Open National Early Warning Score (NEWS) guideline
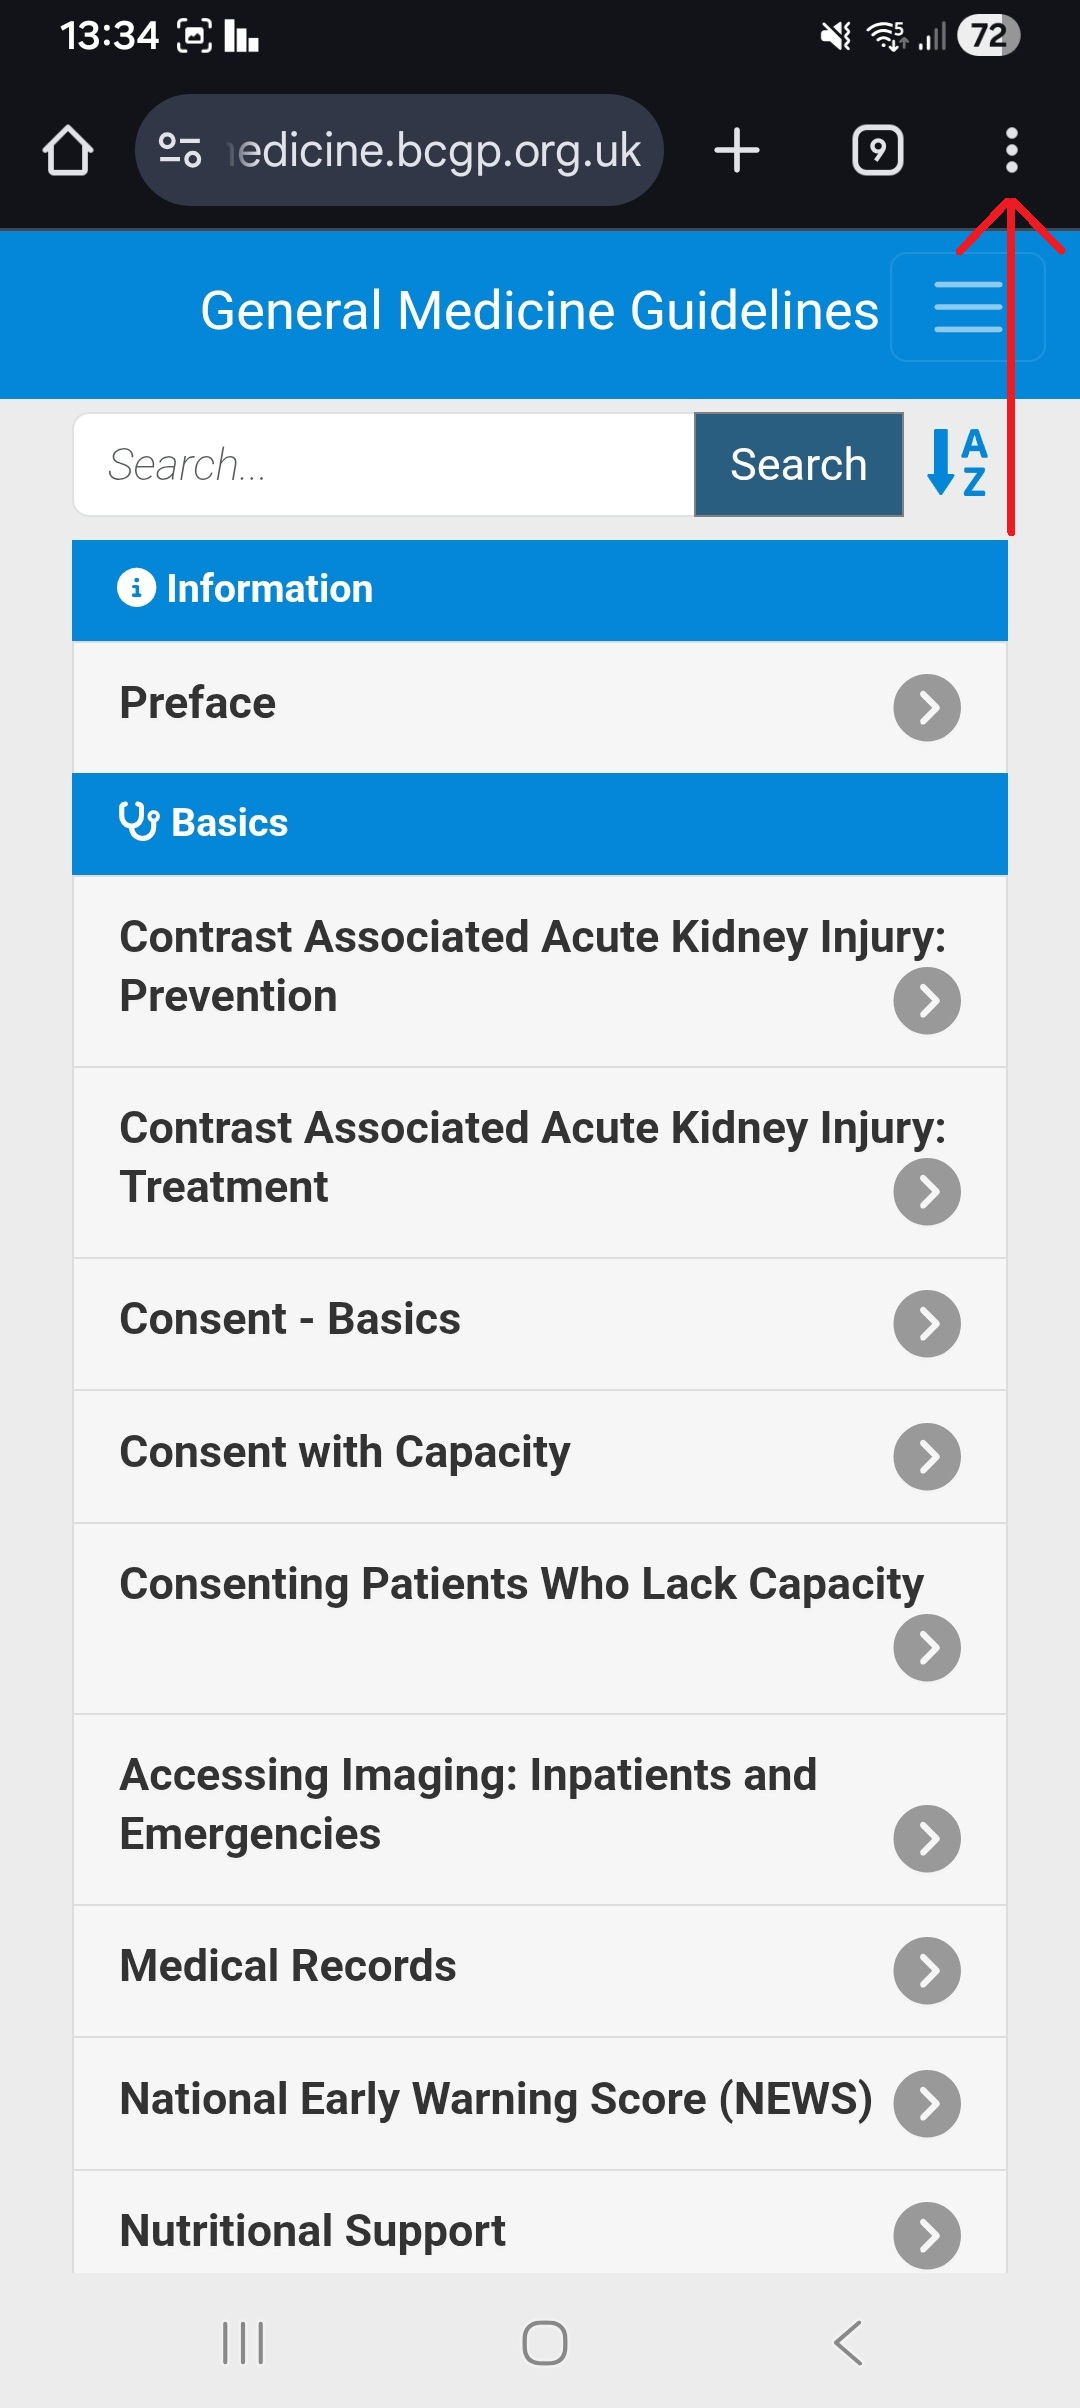The image size is (1080, 2408). pyautogui.click(x=540, y=2103)
